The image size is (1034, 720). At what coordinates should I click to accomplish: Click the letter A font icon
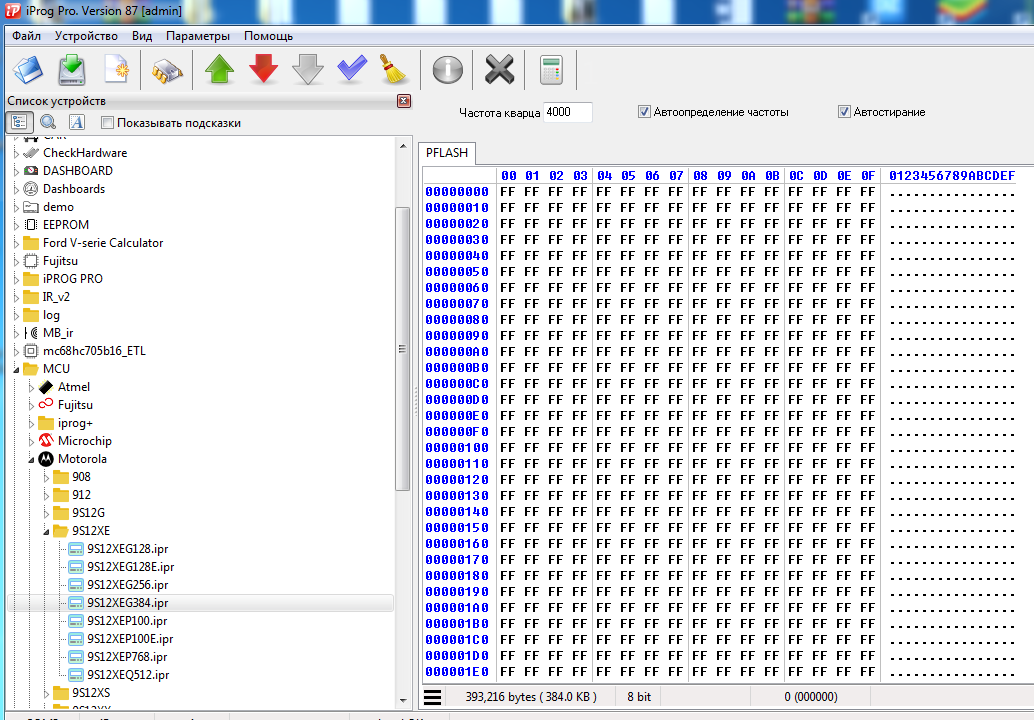click(x=76, y=122)
